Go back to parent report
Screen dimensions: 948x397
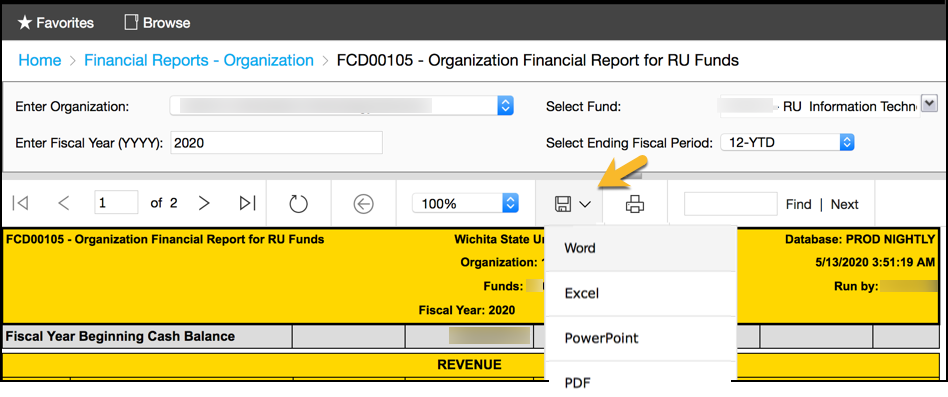pyautogui.click(x=363, y=204)
